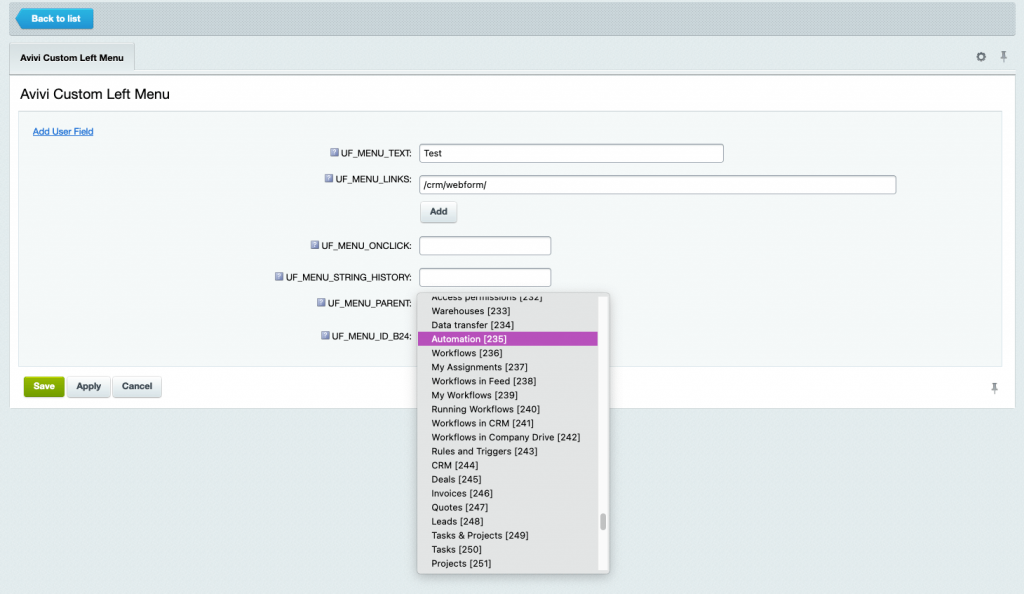Select CRM [244] option
Image resolution: width=1024 pixels, height=594 pixels.
tap(508, 465)
